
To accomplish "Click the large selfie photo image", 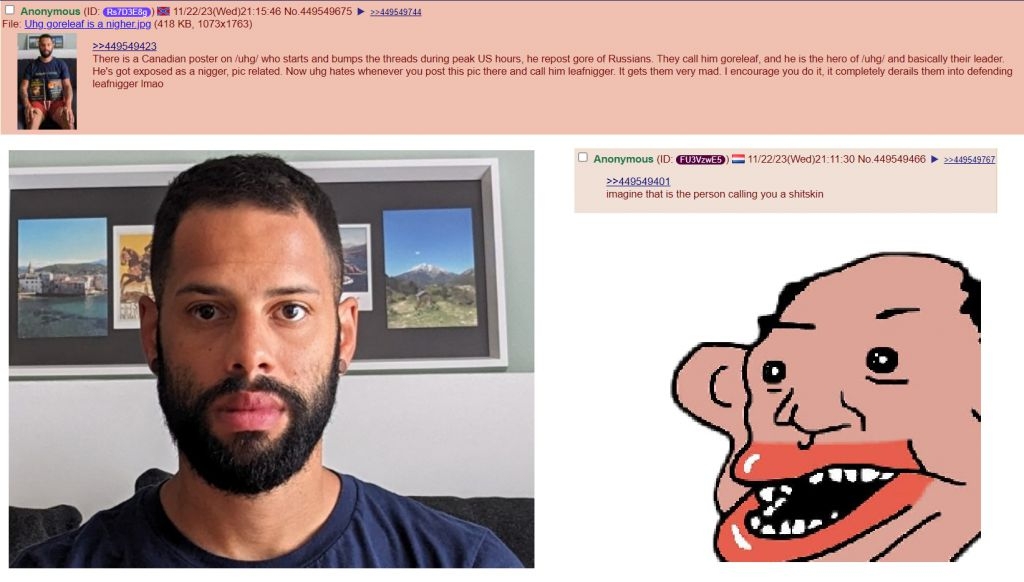I will point(271,359).
